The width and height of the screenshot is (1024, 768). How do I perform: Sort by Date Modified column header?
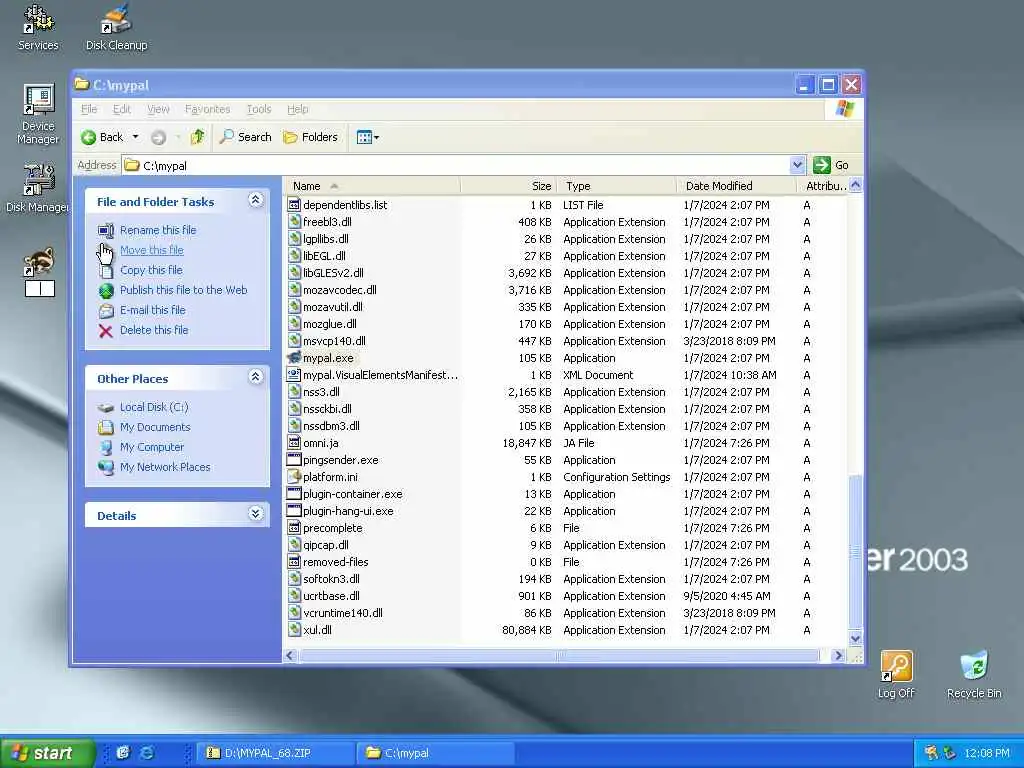pos(737,186)
